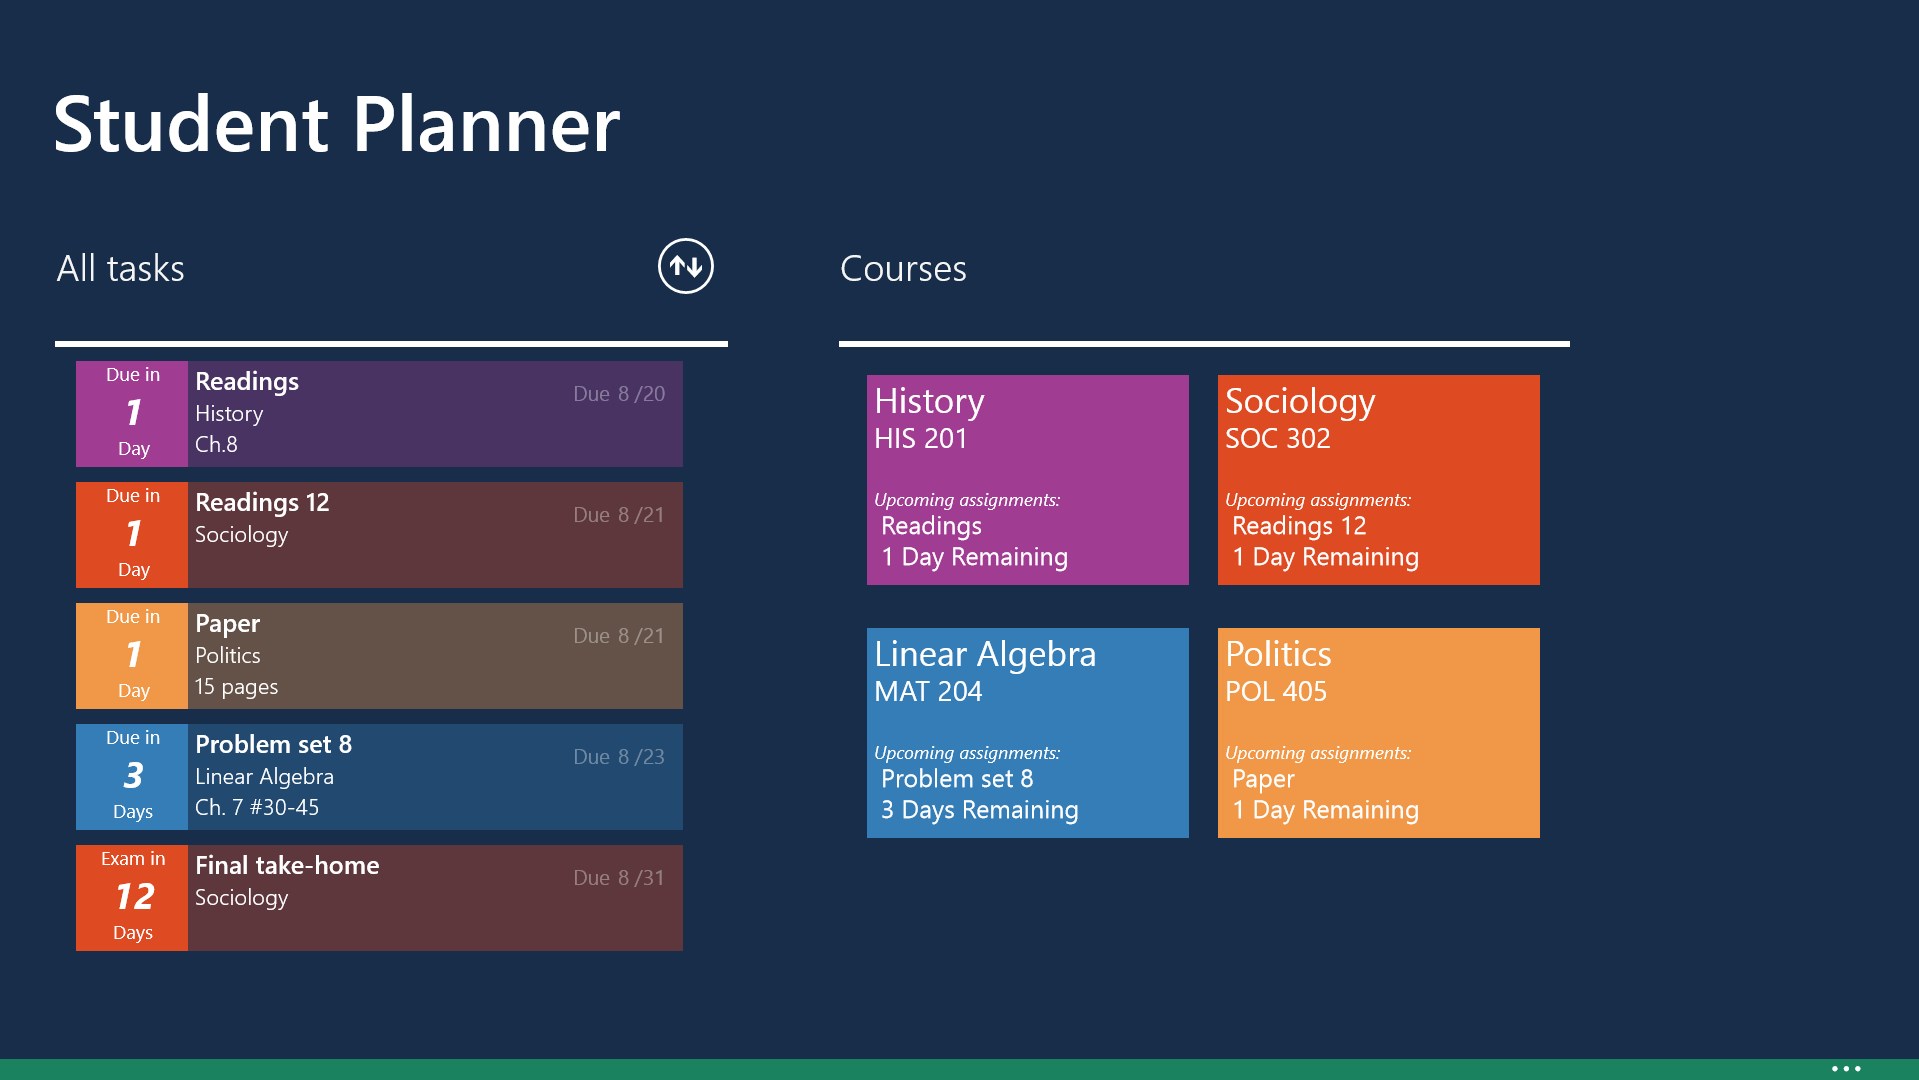The image size is (1919, 1080).
Task: Click the Problem set 8 task title
Action: point(273,745)
